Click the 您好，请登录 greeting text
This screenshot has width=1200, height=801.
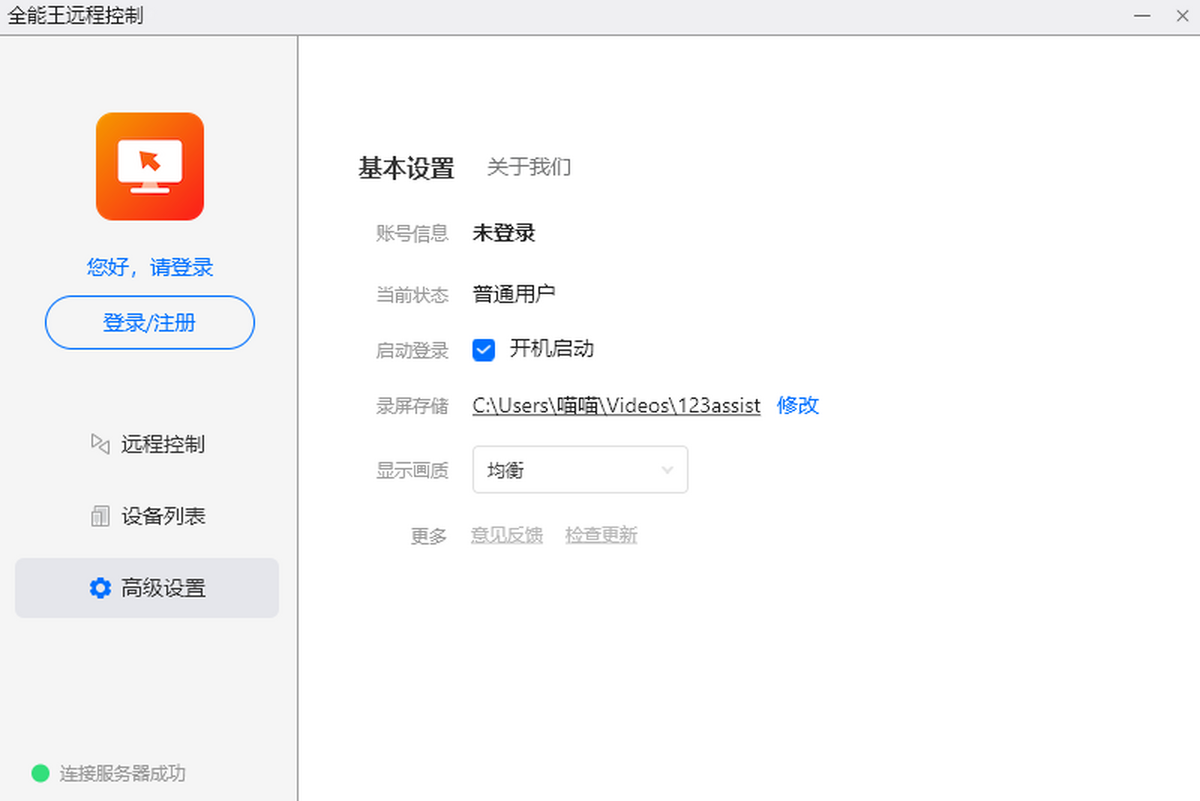tap(149, 267)
